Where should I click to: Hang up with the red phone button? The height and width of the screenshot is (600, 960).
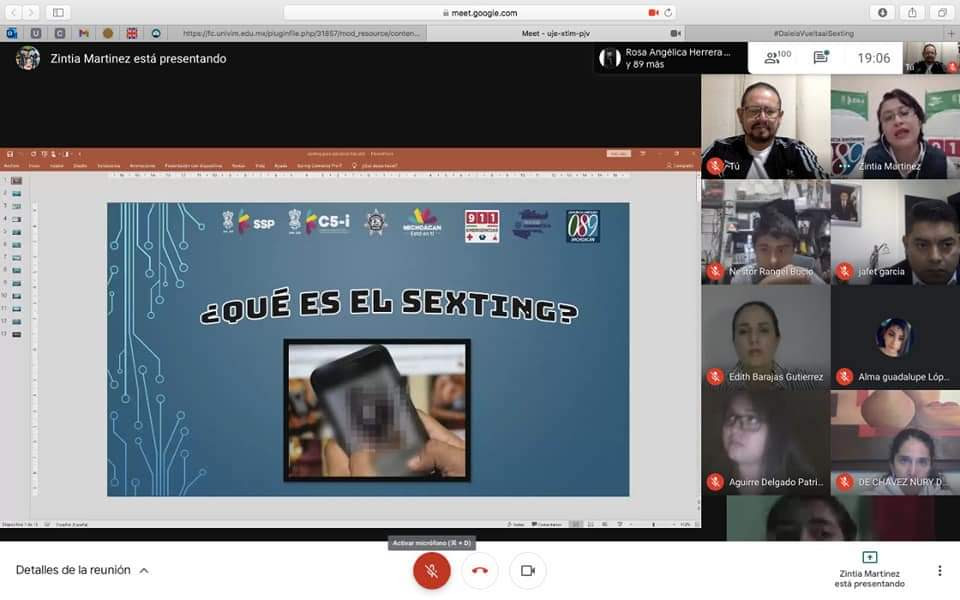(x=480, y=571)
